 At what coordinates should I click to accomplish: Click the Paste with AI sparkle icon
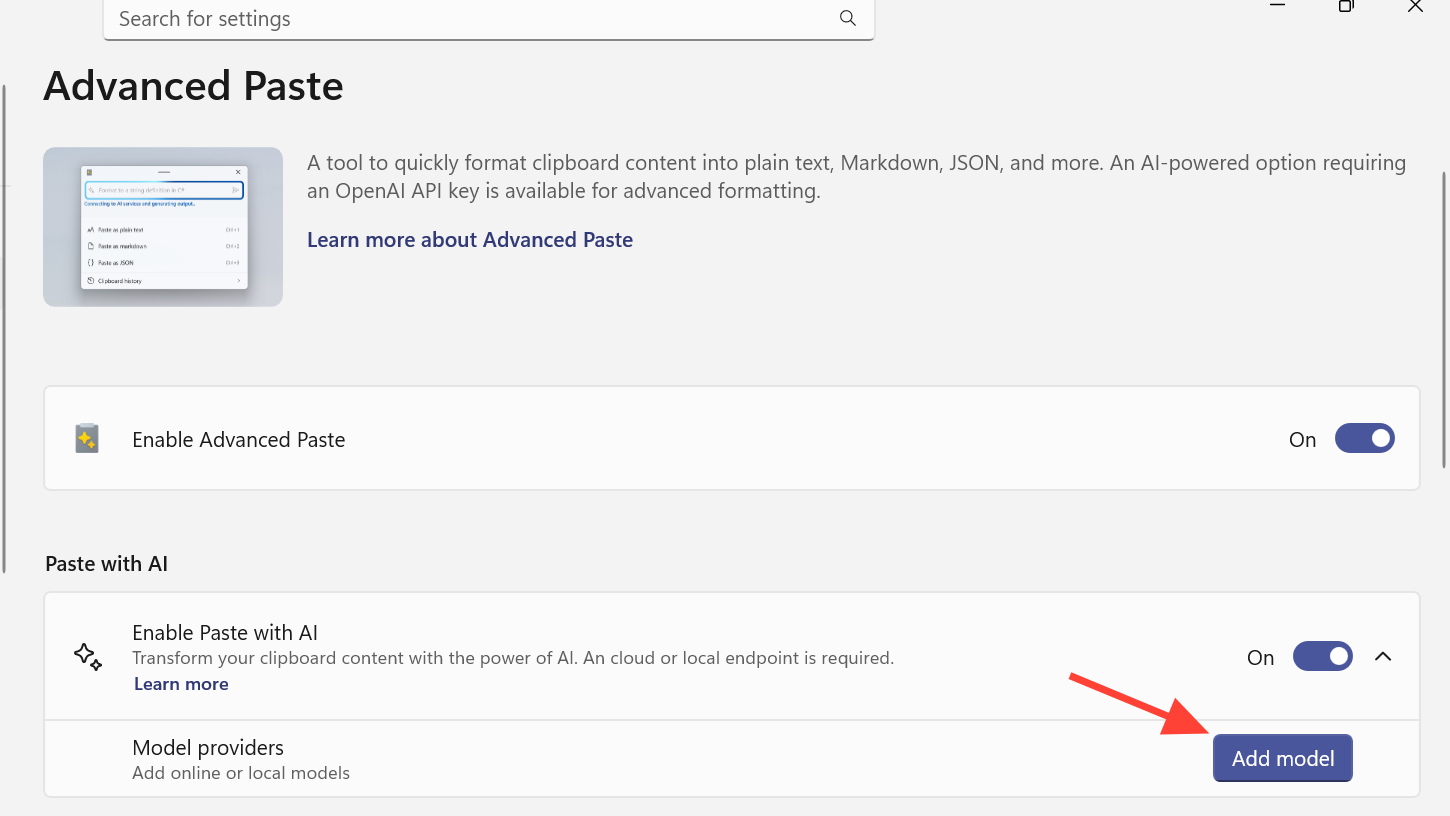click(88, 657)
